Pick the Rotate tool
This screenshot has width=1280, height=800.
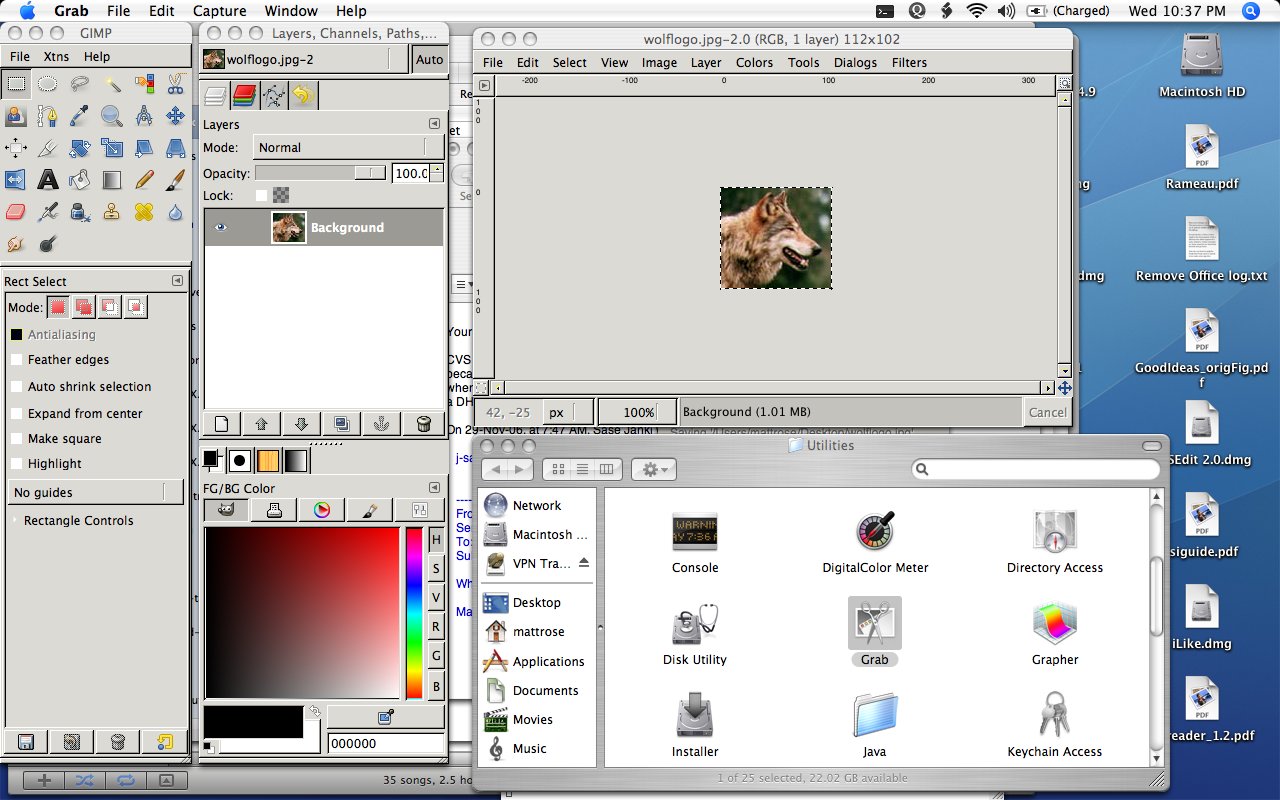(80, 148)
